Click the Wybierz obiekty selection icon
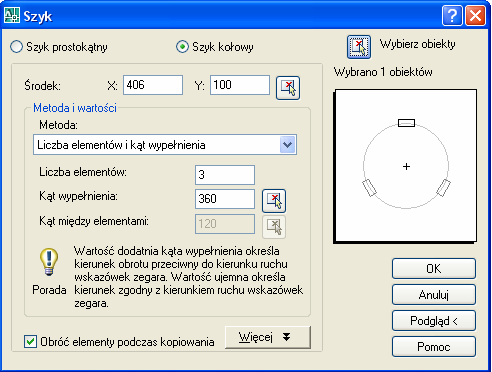Viewport: 492px width, 372px height. (x=359, y=47)
